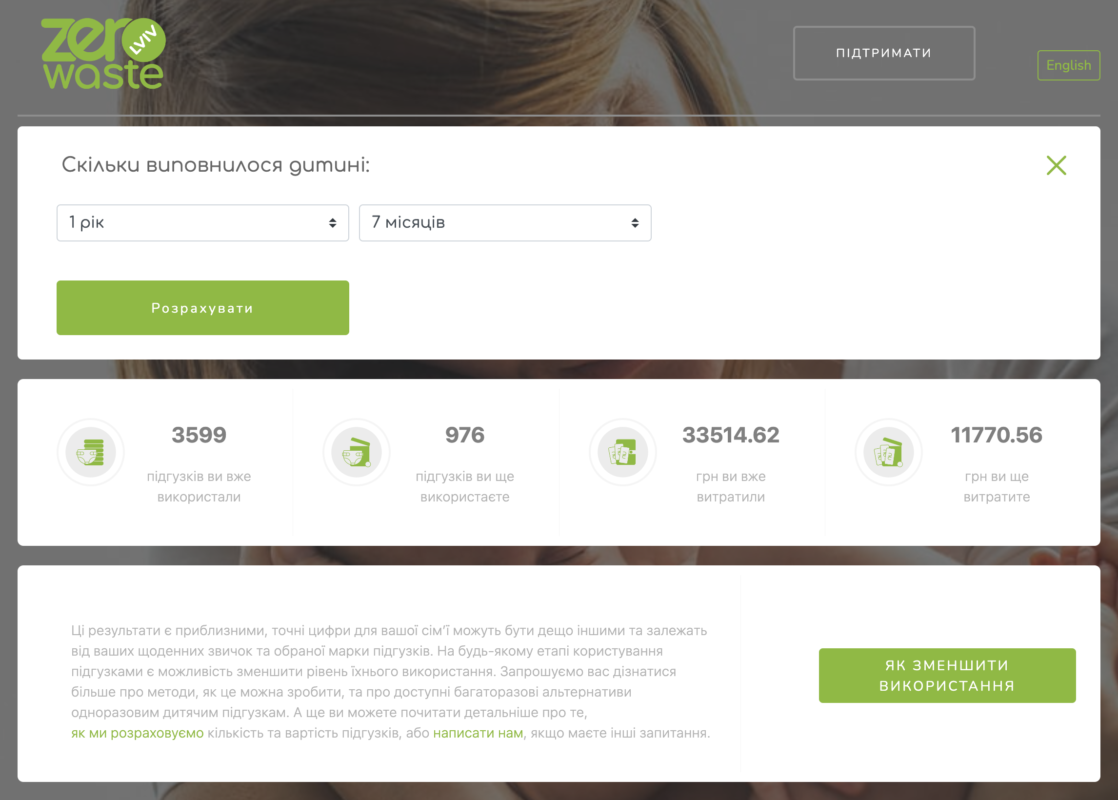Click the ЯК ЗМЕНШИТИ ВИКОРИСТАННЯ button
The width and height of the screenshot is (1118, 800).
point(947,675)
